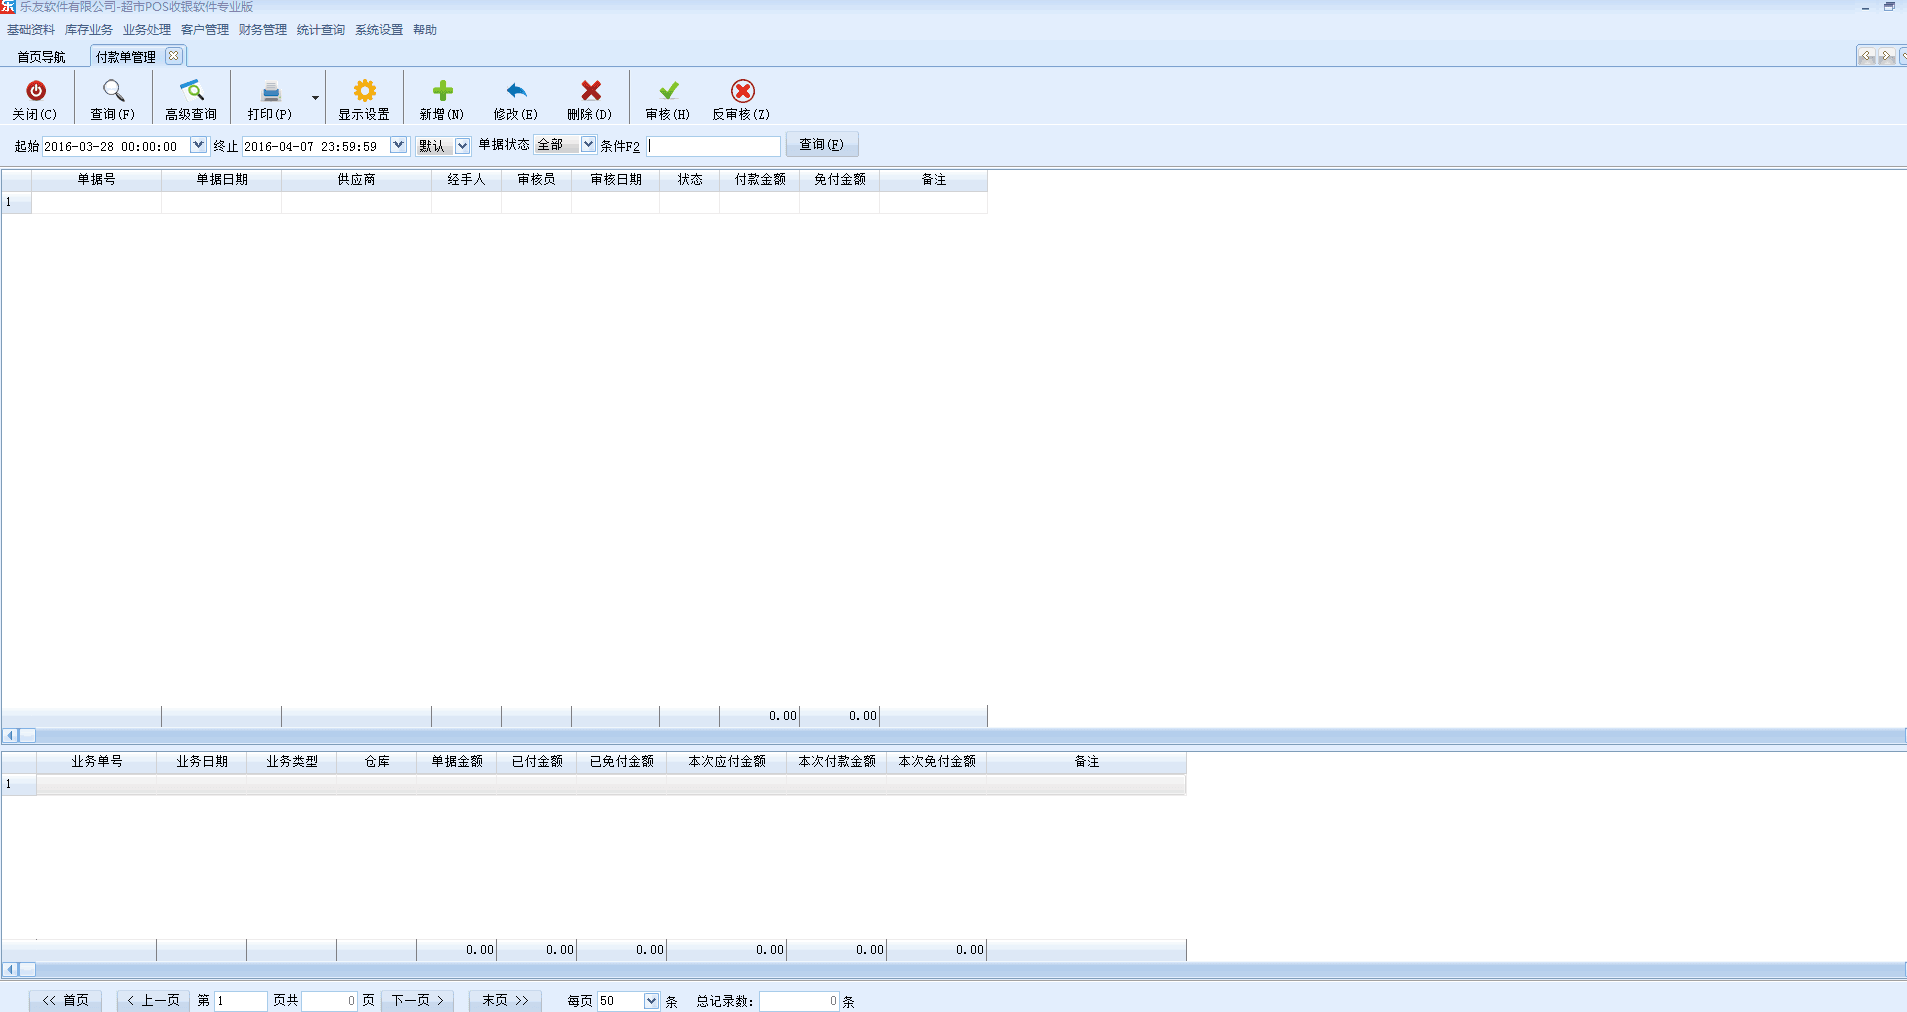Click the Print (打印) printer icon
Screen dimensions: 1907x1012
[270, 92]
